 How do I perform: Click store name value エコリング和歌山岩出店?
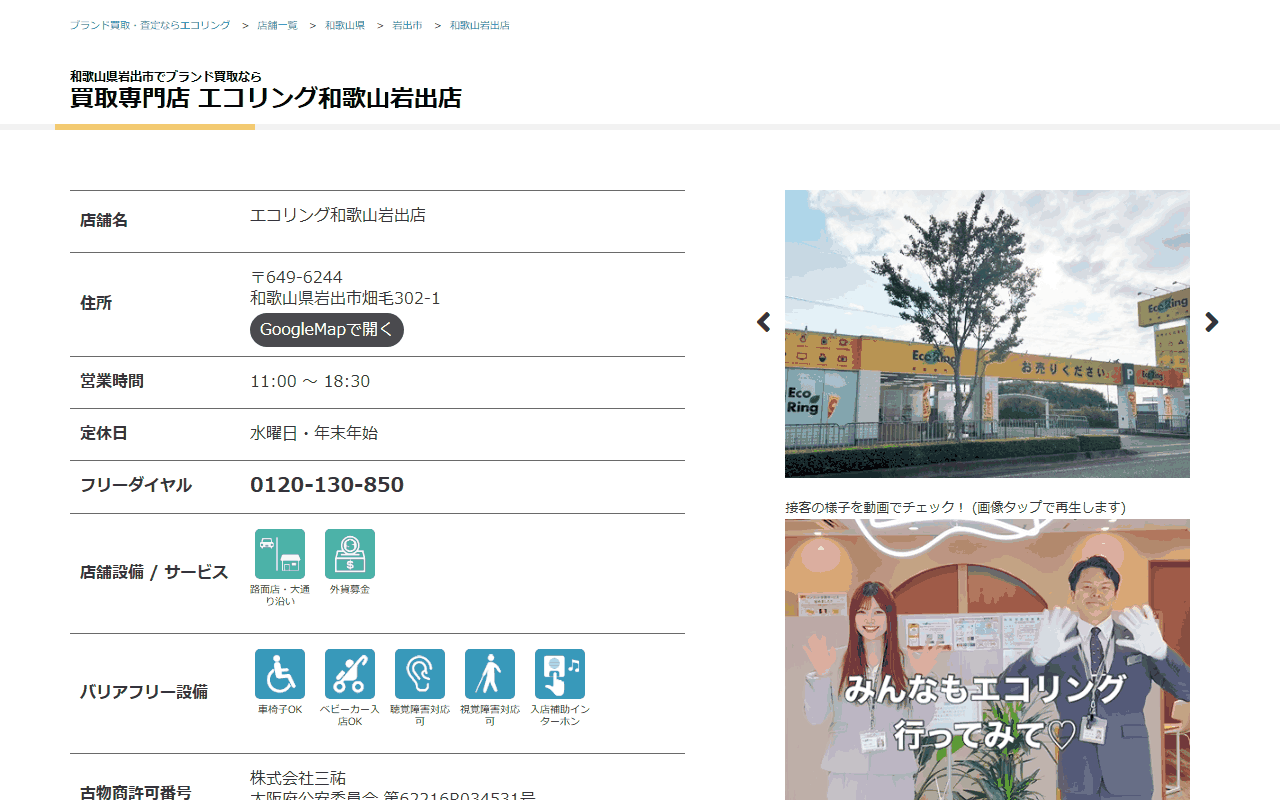click(x=338, y=215)
